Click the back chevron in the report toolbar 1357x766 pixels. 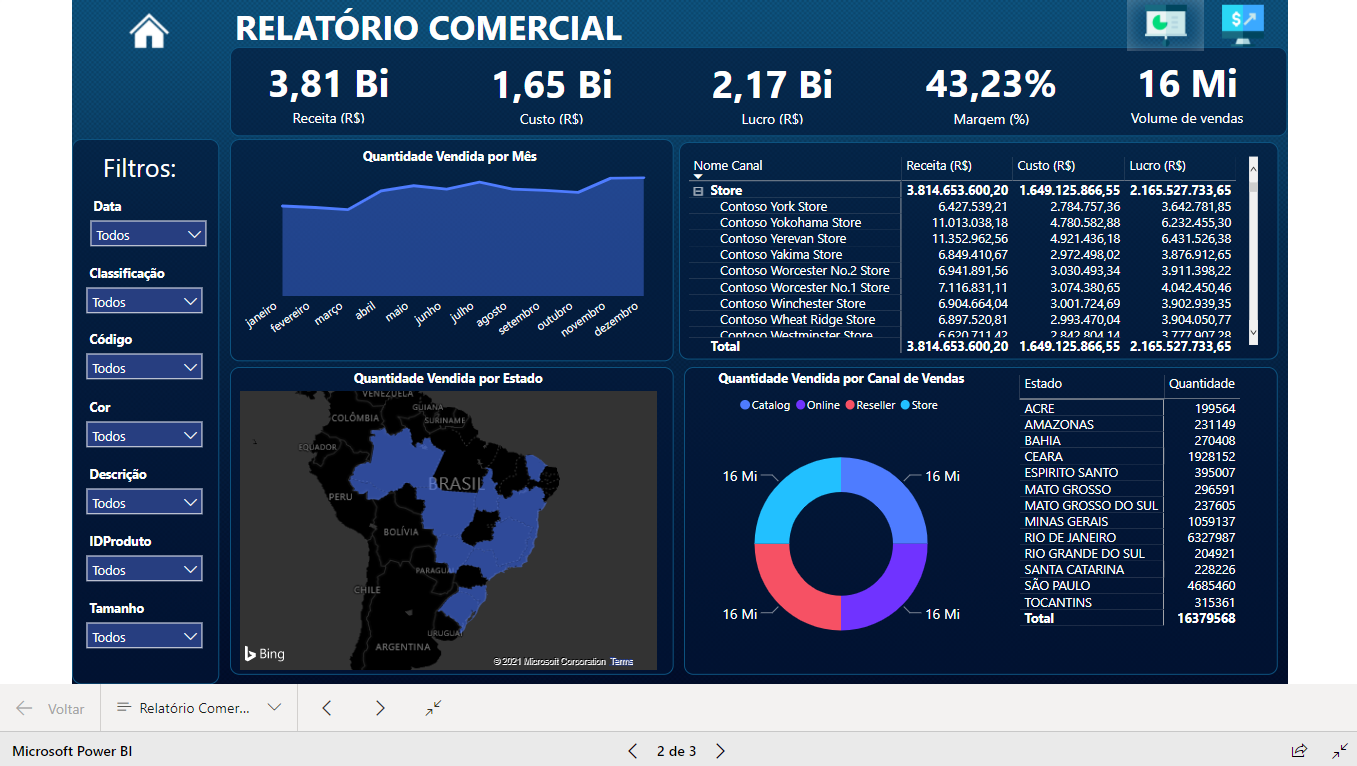coord(326,707)
